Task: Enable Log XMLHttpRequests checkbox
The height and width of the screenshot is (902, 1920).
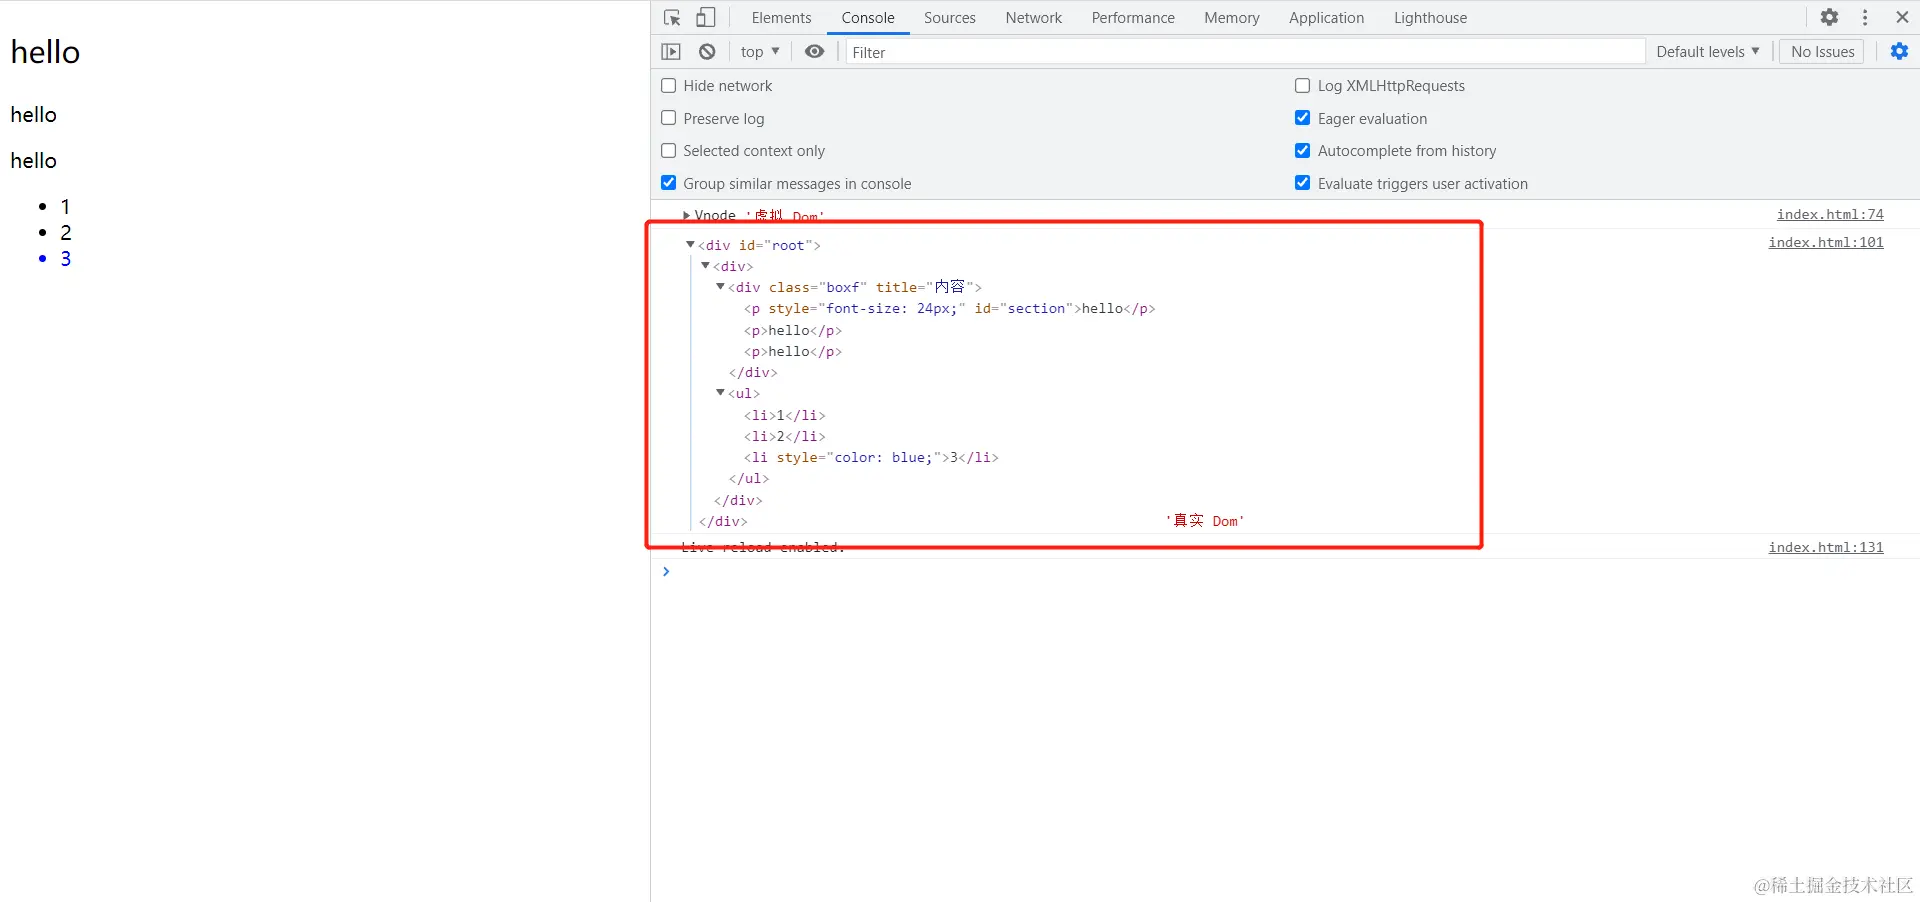Action: tap(1303, 86)
